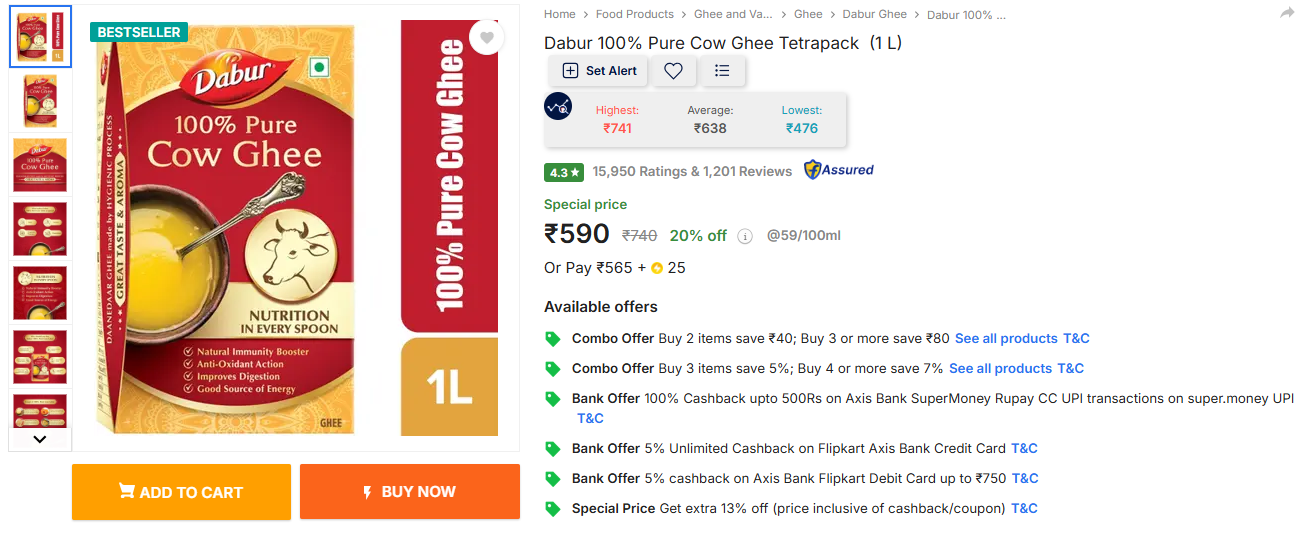Click the BUY NOW button
The width and height of the screenshot is (1305, 535).
[409, 492]
